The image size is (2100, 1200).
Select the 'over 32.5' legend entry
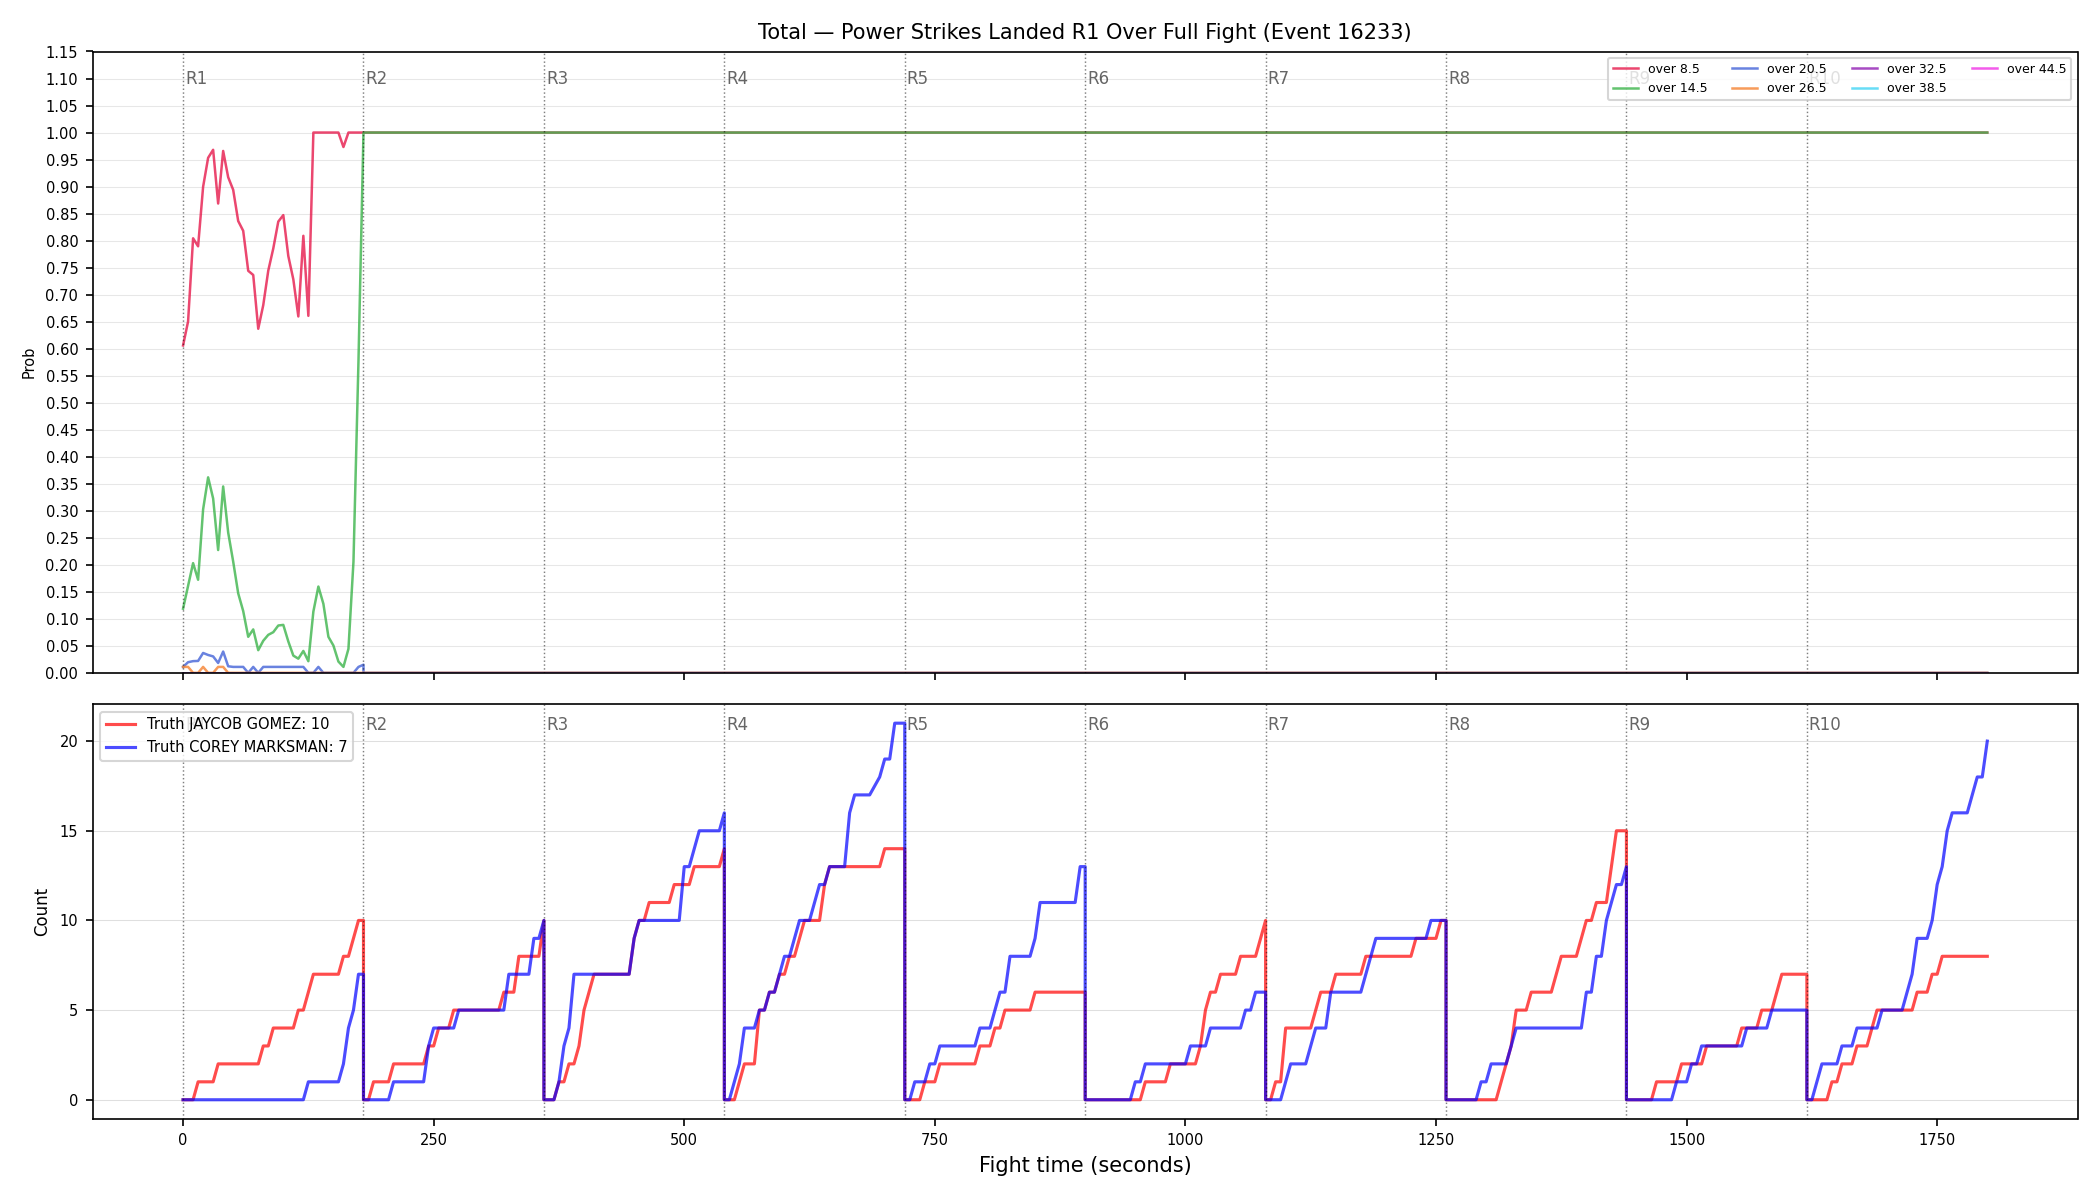coord(1899,69)
